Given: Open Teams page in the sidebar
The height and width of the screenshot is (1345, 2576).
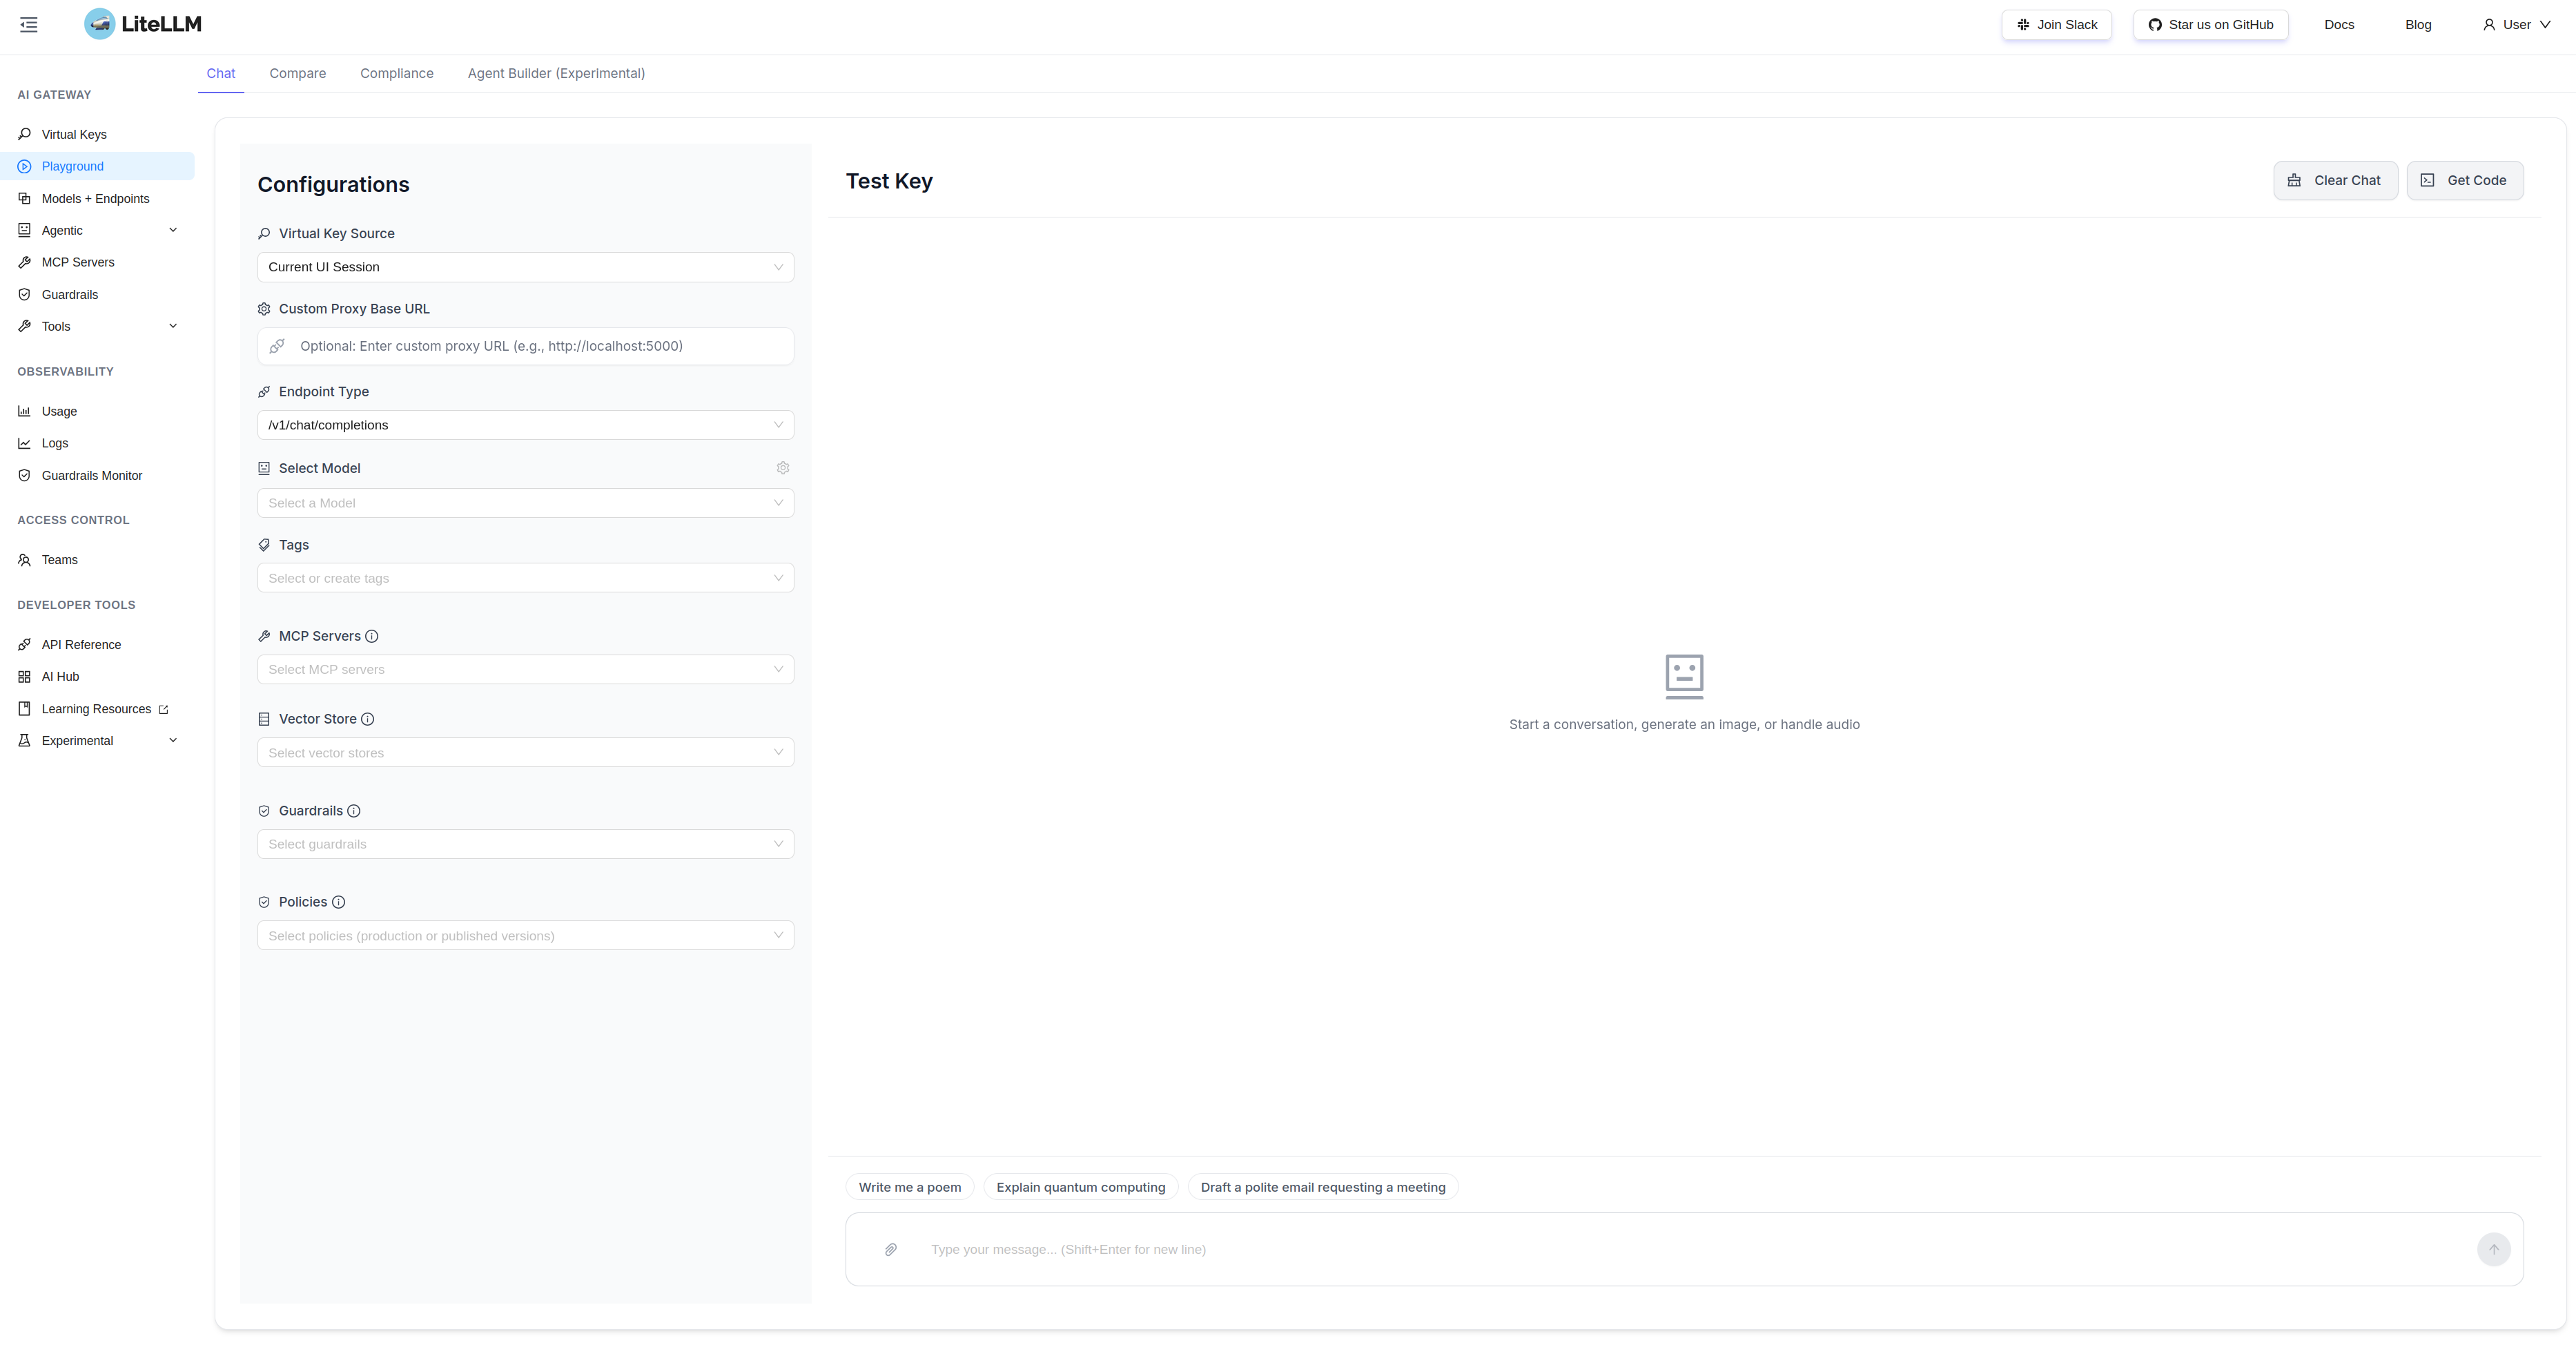Looking at the screenshot, I should (97, 560).
